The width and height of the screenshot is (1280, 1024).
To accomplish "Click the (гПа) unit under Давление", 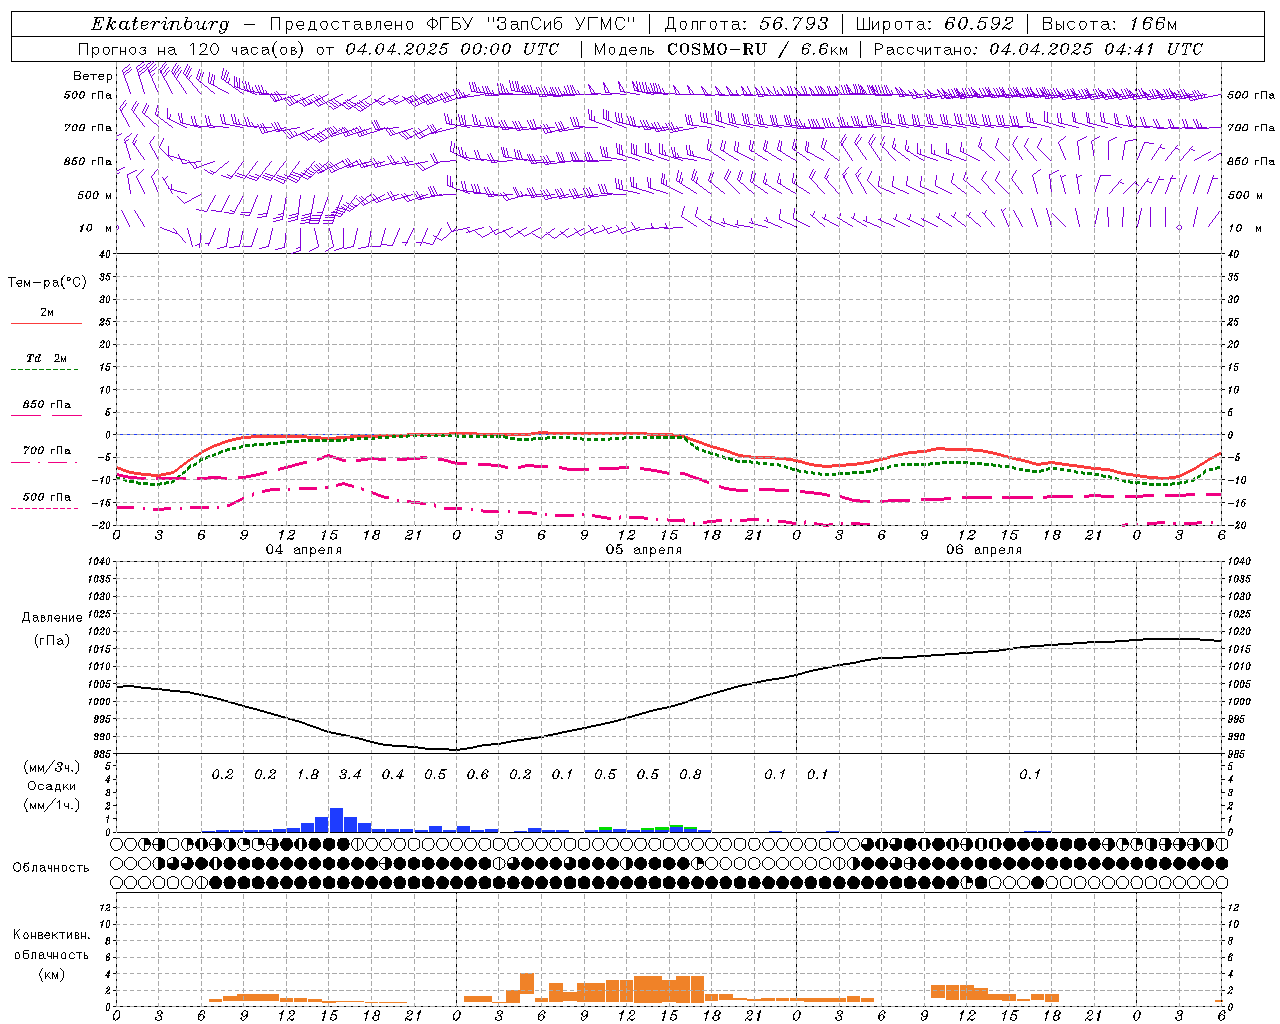I will coord(52,640).
